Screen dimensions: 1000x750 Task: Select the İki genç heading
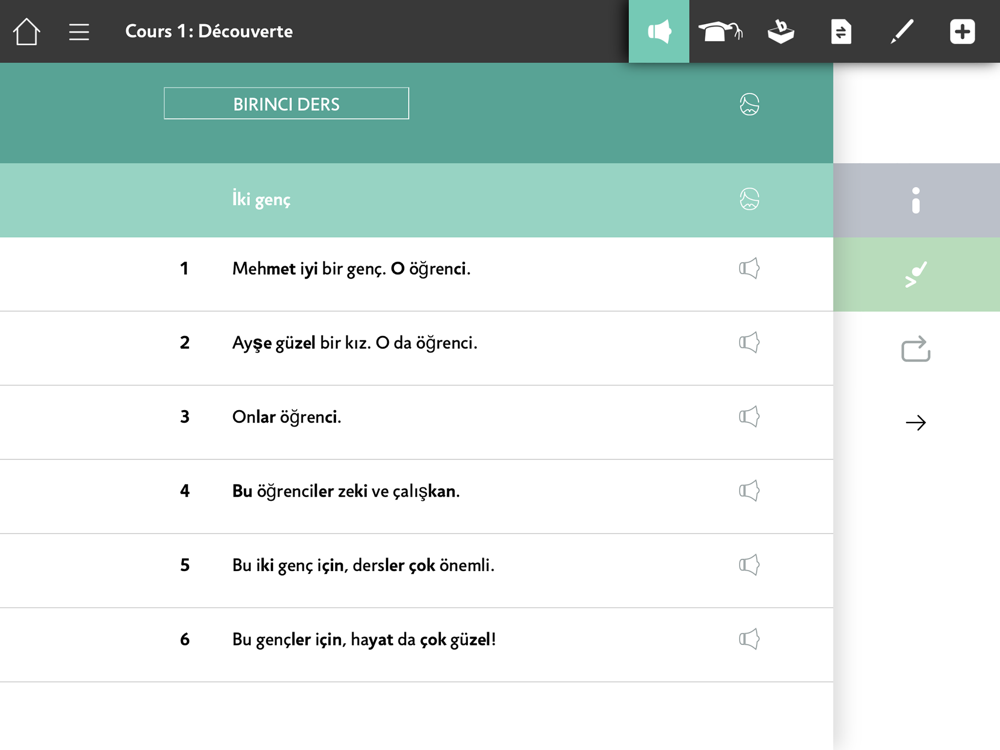[261, 199]
